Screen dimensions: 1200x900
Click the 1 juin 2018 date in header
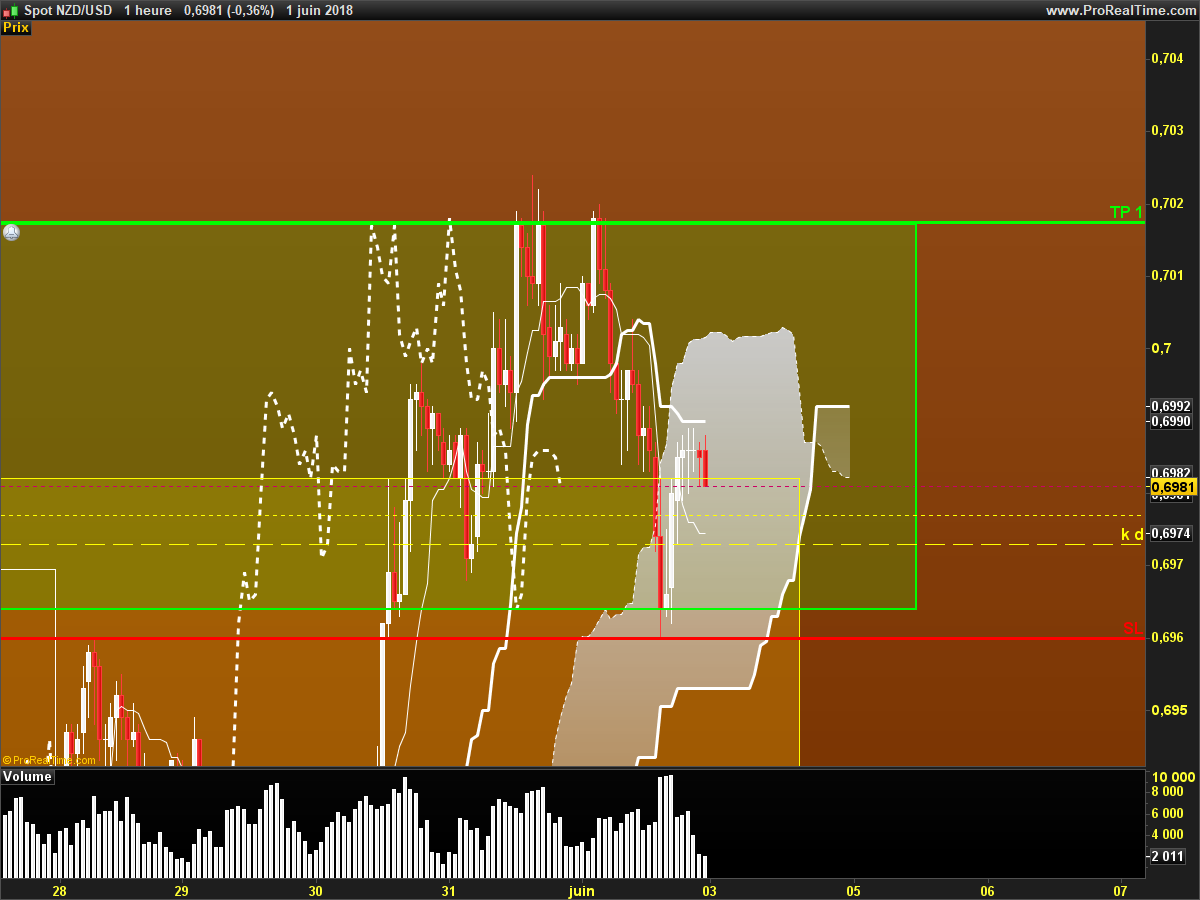pyautogui.click(x=319, y=10)
